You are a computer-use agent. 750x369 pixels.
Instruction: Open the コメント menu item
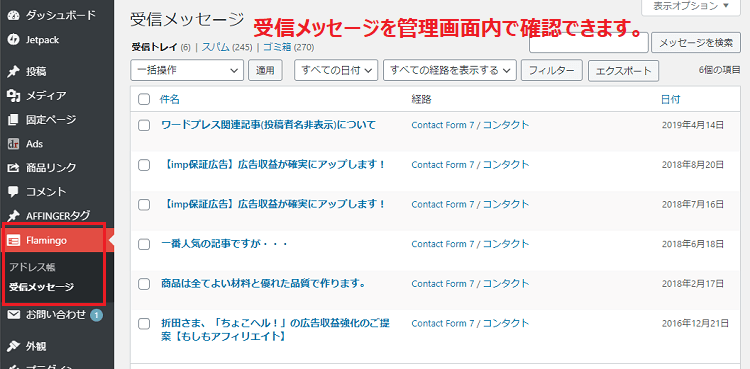(x=46, y=192)
